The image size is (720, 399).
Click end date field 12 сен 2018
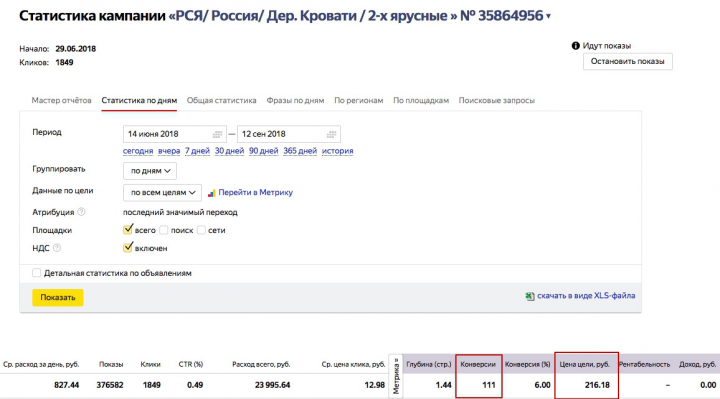pyautogui.click(x=289, y=134)
